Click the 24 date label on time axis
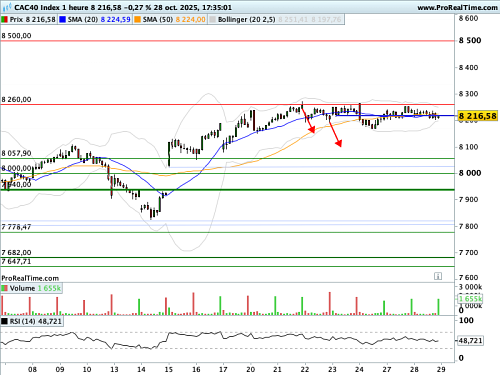Image resolution: width=500 pixels, height=375 pixels. click(x=359, y=369)
